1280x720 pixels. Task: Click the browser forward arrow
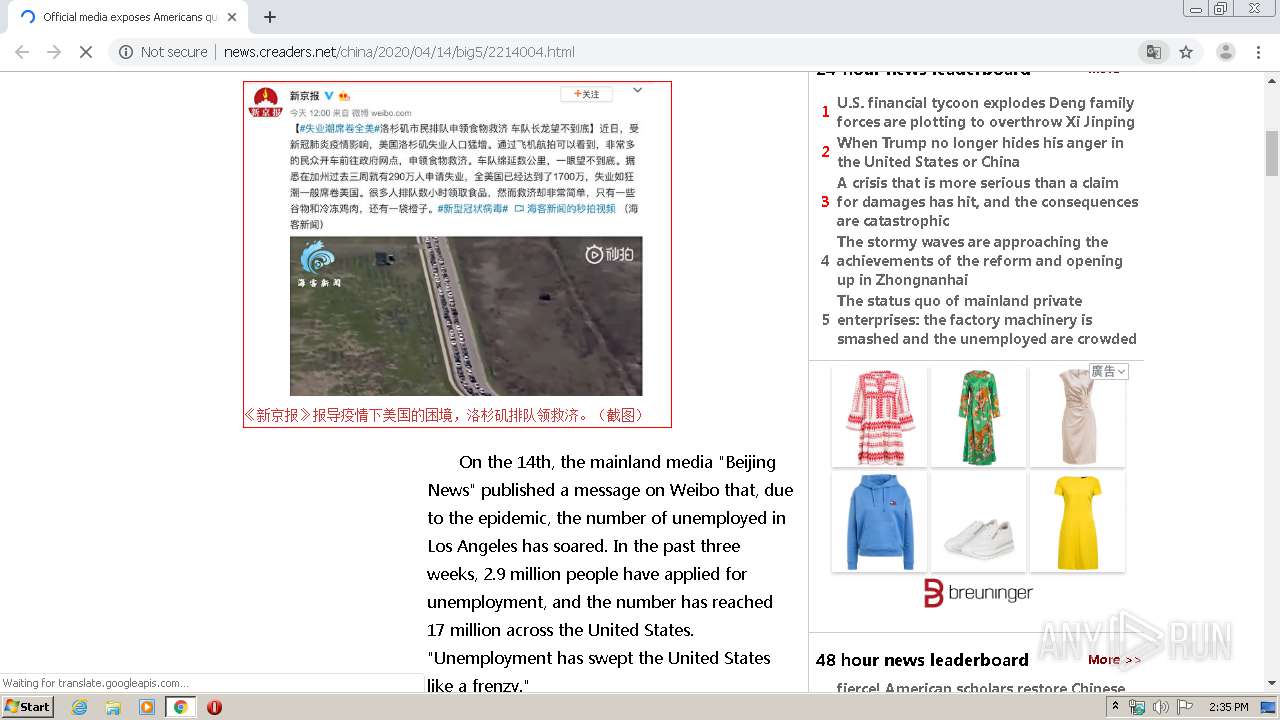pos(54,52)
